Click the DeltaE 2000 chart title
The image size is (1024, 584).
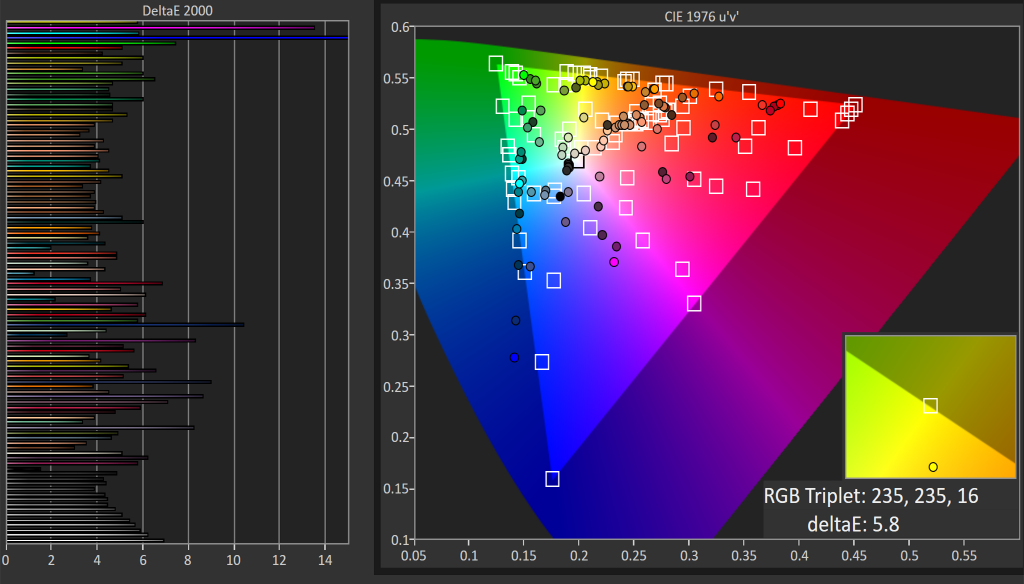click(x=178, y=10)
